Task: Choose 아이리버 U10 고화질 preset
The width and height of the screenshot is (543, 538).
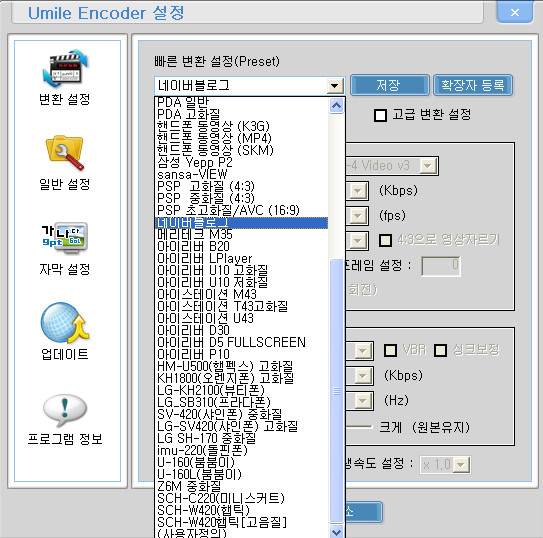Action: 242,270
